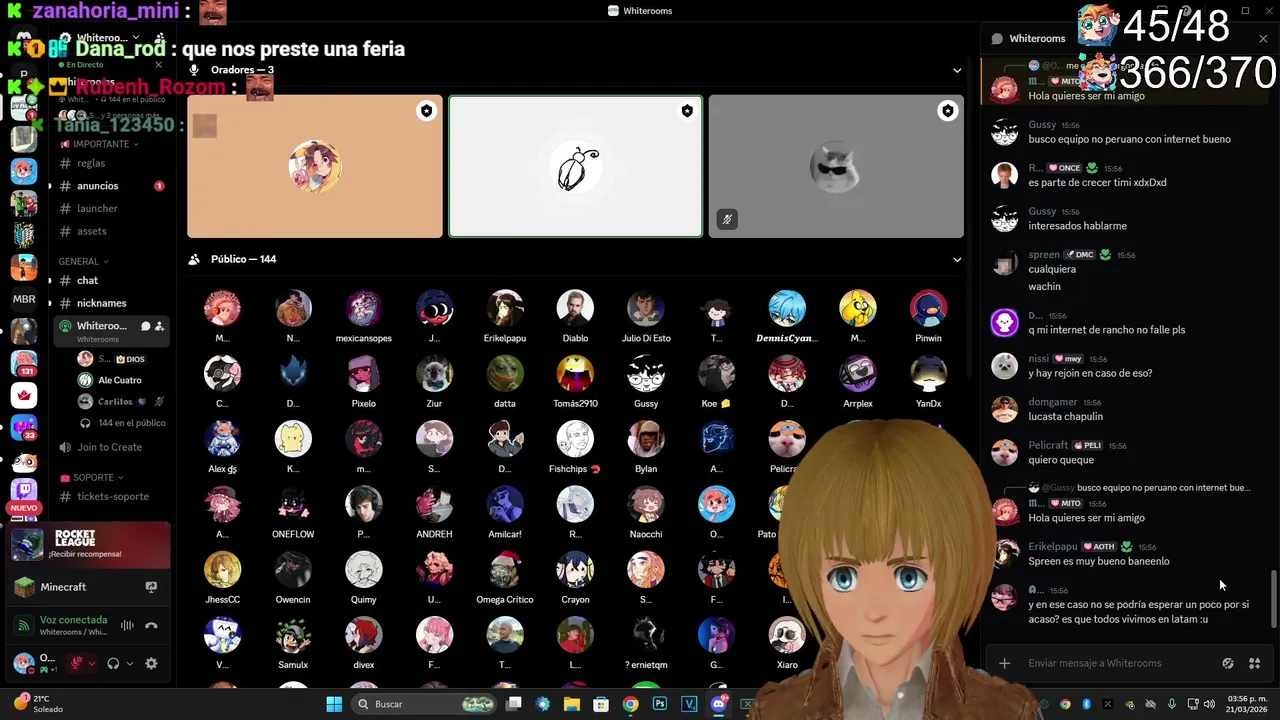Select Whiterooms stage channel

[110, 330]
